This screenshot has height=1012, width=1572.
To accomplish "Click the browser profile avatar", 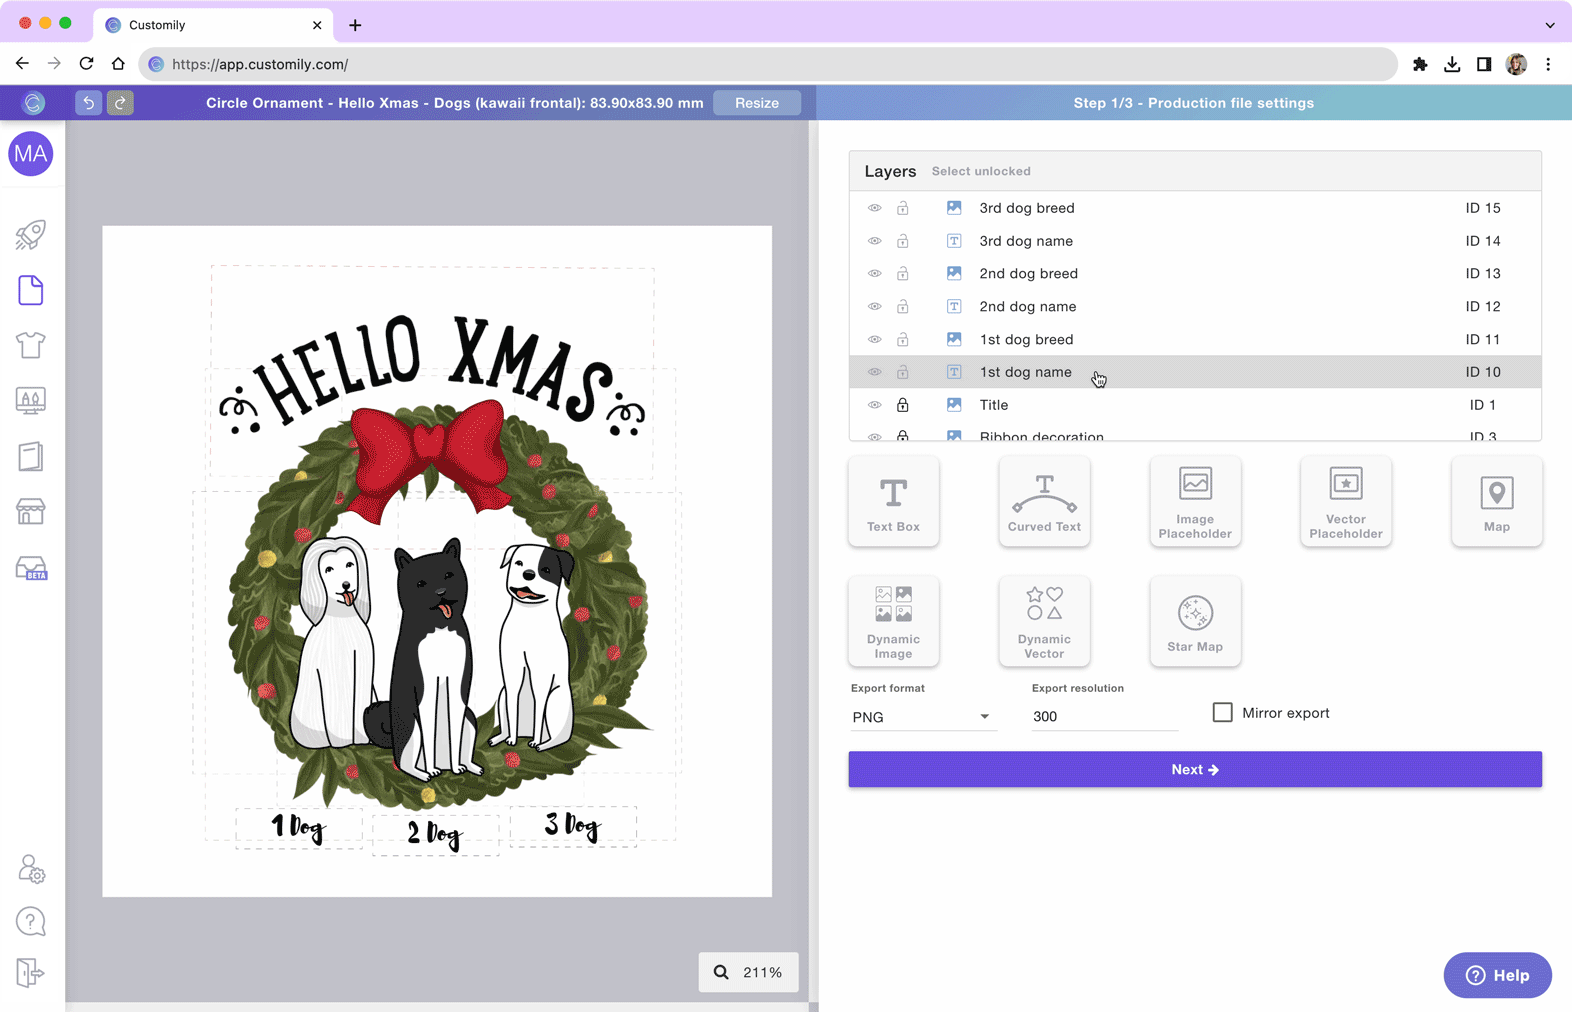I will (x=1516, y=64).
